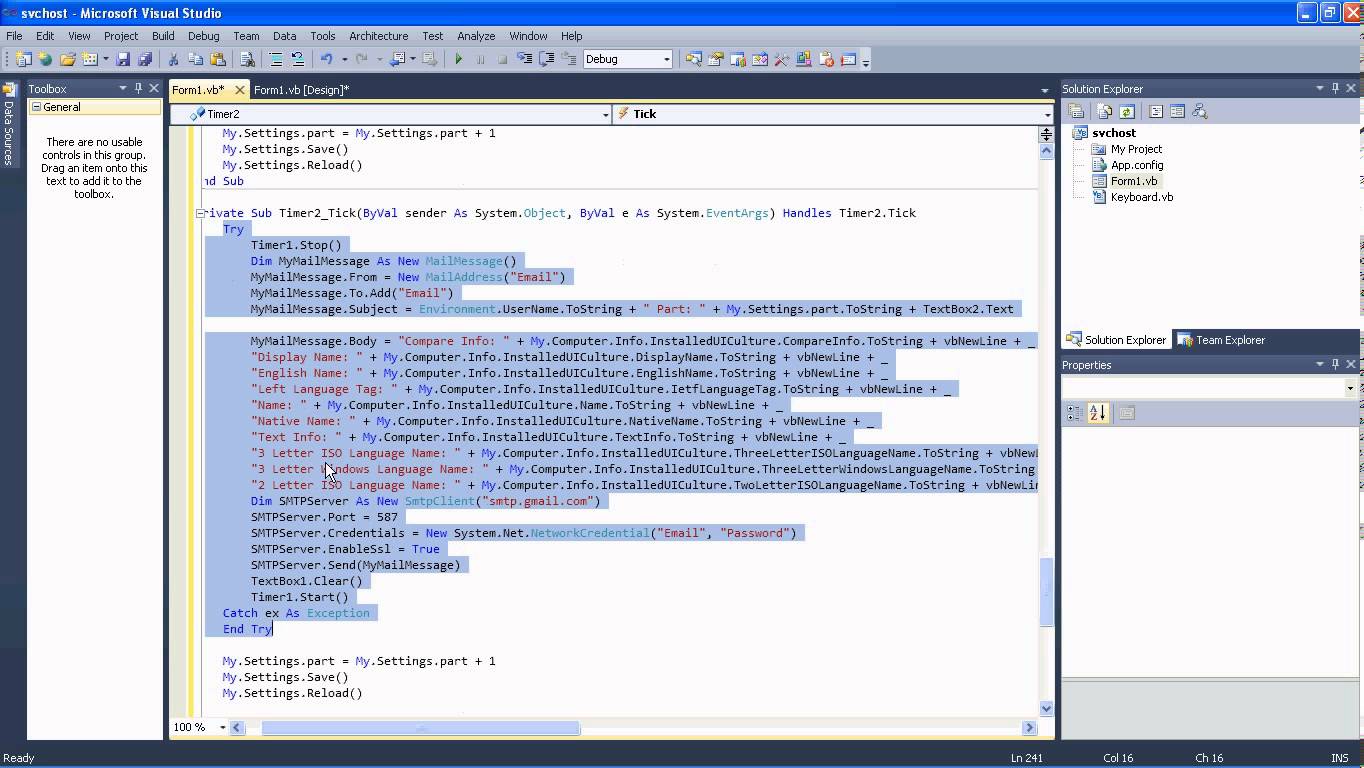
Task: Open the Add New Item dropdown arrow
Action: point(105,59)
